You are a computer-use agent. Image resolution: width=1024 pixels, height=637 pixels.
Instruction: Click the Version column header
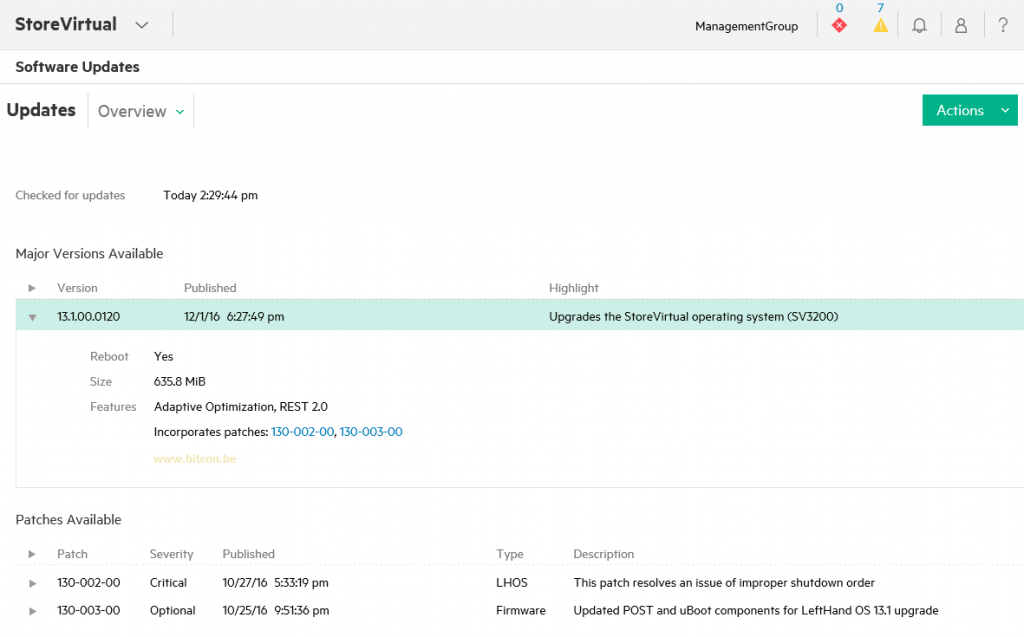coord(77,288)
